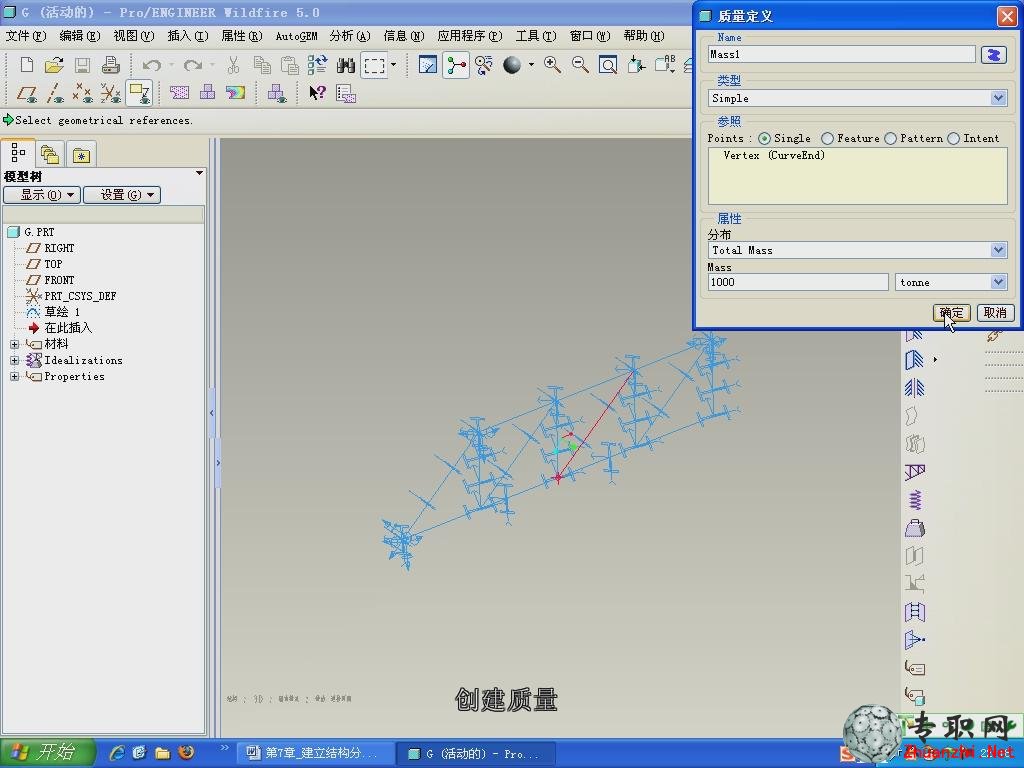Click the context help arrow icon

[x=317, y=93]
